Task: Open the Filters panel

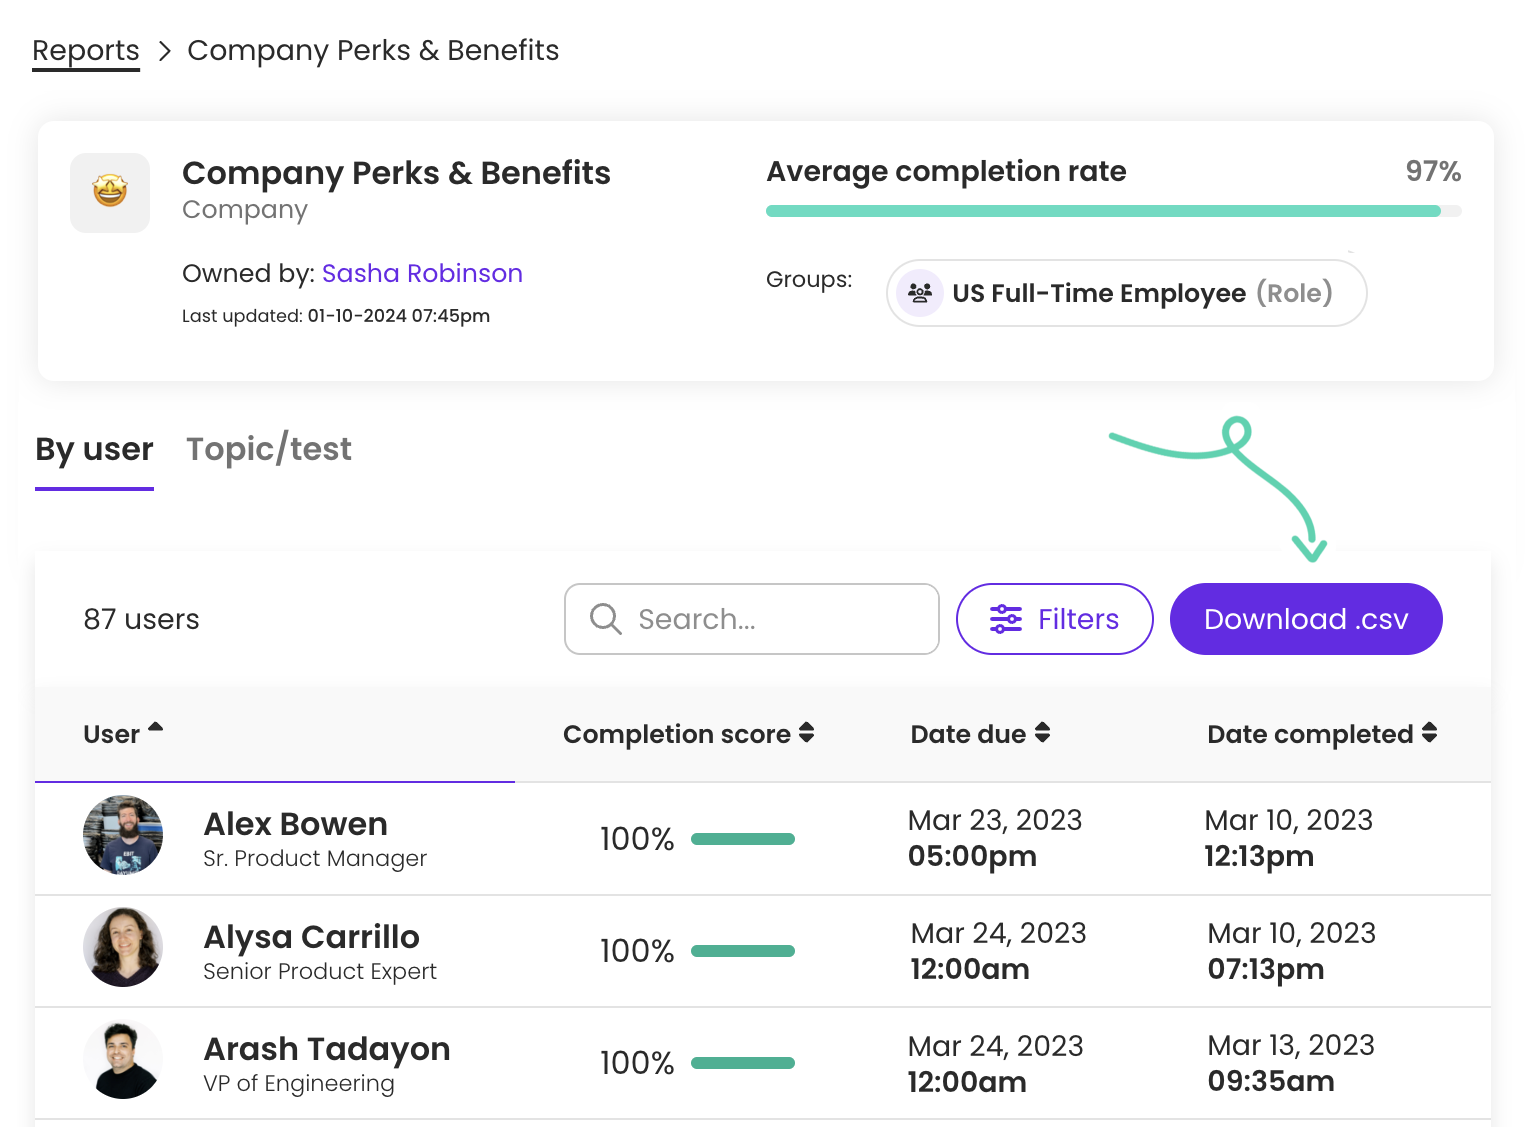Action: pyautogui.click(x=1054, y=619)
